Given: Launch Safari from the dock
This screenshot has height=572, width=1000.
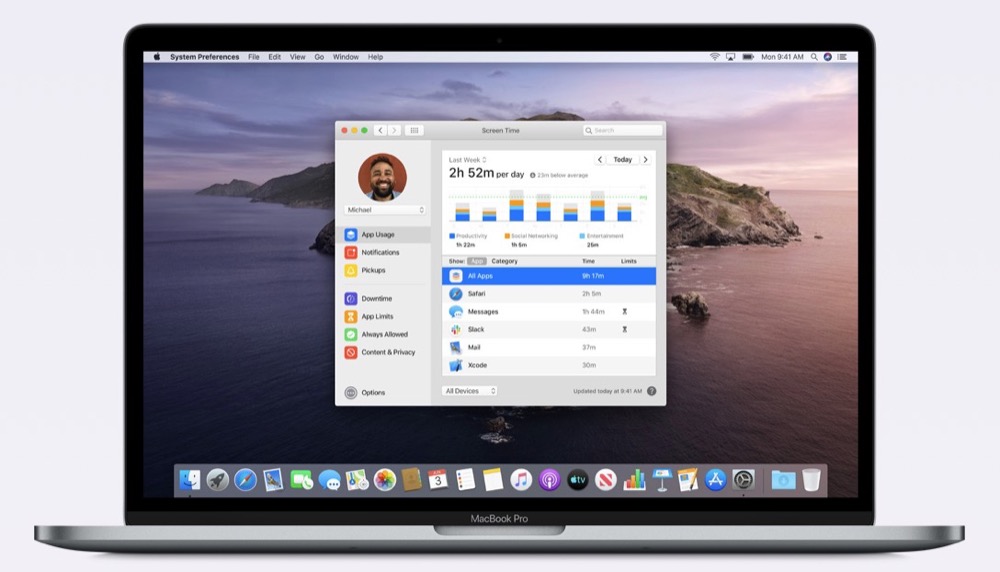Looking at the screenshot, I should (246, 480).
